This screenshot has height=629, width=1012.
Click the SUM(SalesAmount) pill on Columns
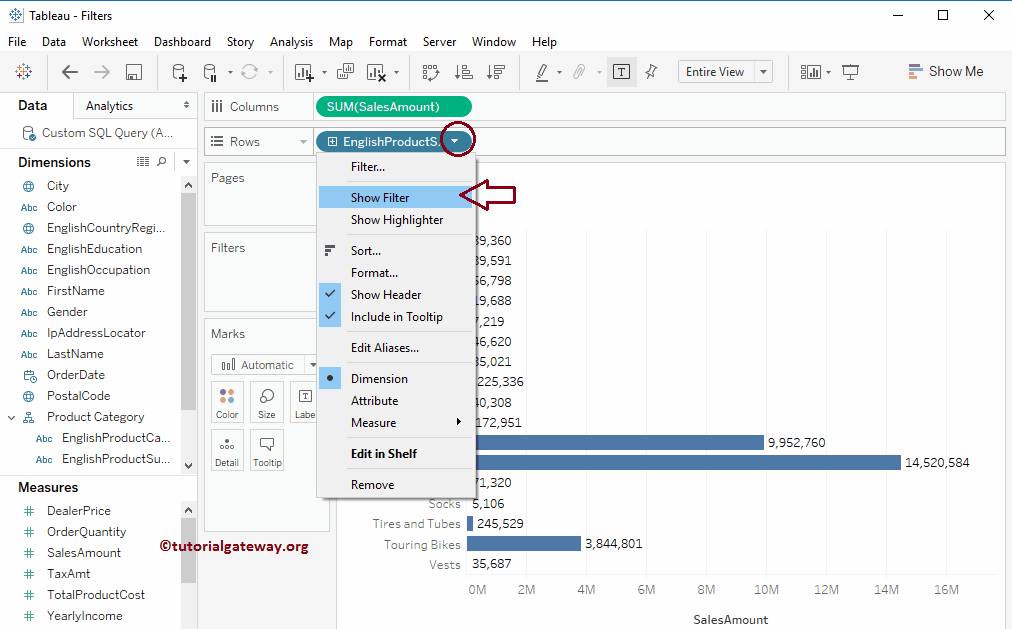[x=394, y=106]
